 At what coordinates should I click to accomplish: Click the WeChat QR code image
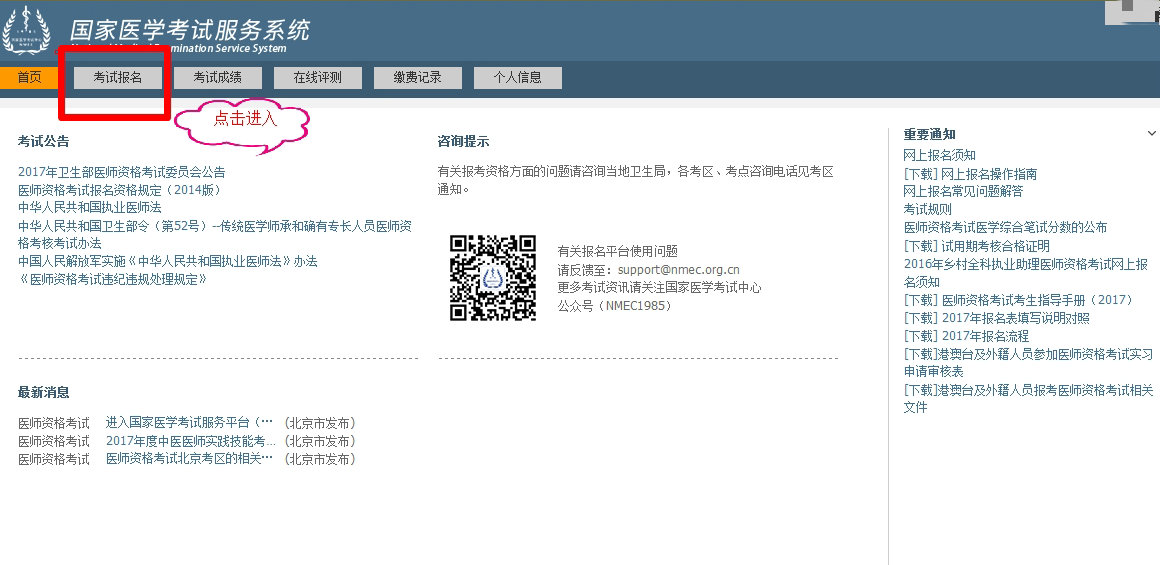(492, 278)
